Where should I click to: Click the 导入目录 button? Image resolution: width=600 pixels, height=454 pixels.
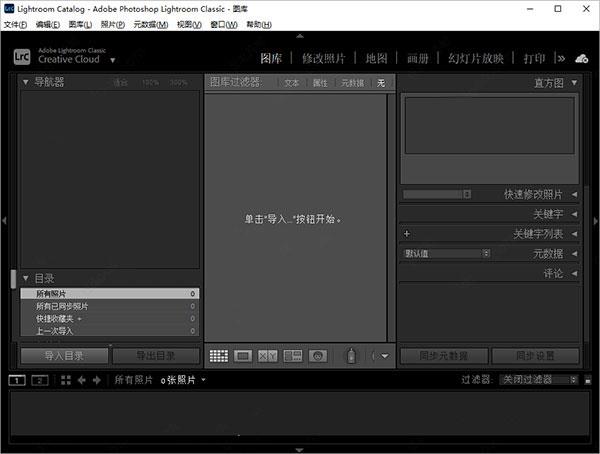pyautogui.click(x=64, y=356)
